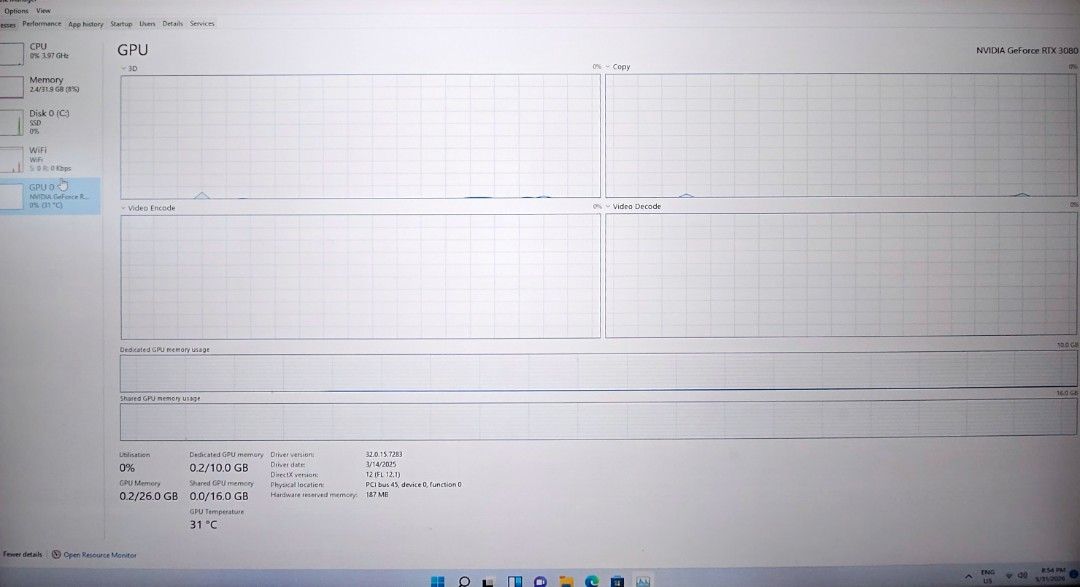
Task: Launch Microsoft Edge from the taskbar
Action: pos(592,582)
